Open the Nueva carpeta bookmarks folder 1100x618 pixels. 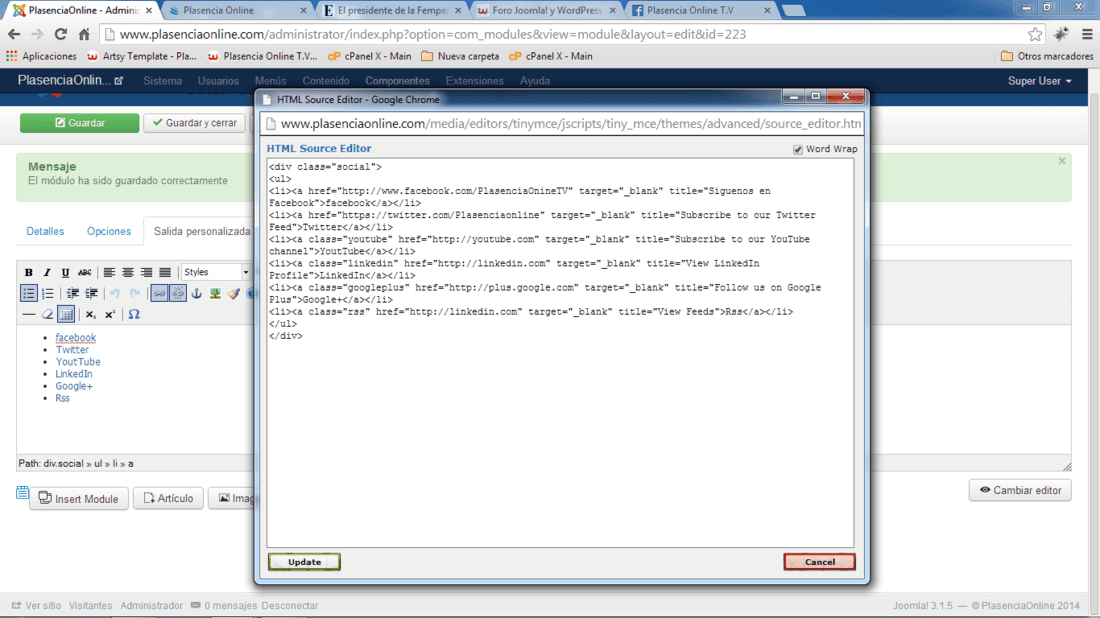tap(460, 56)
